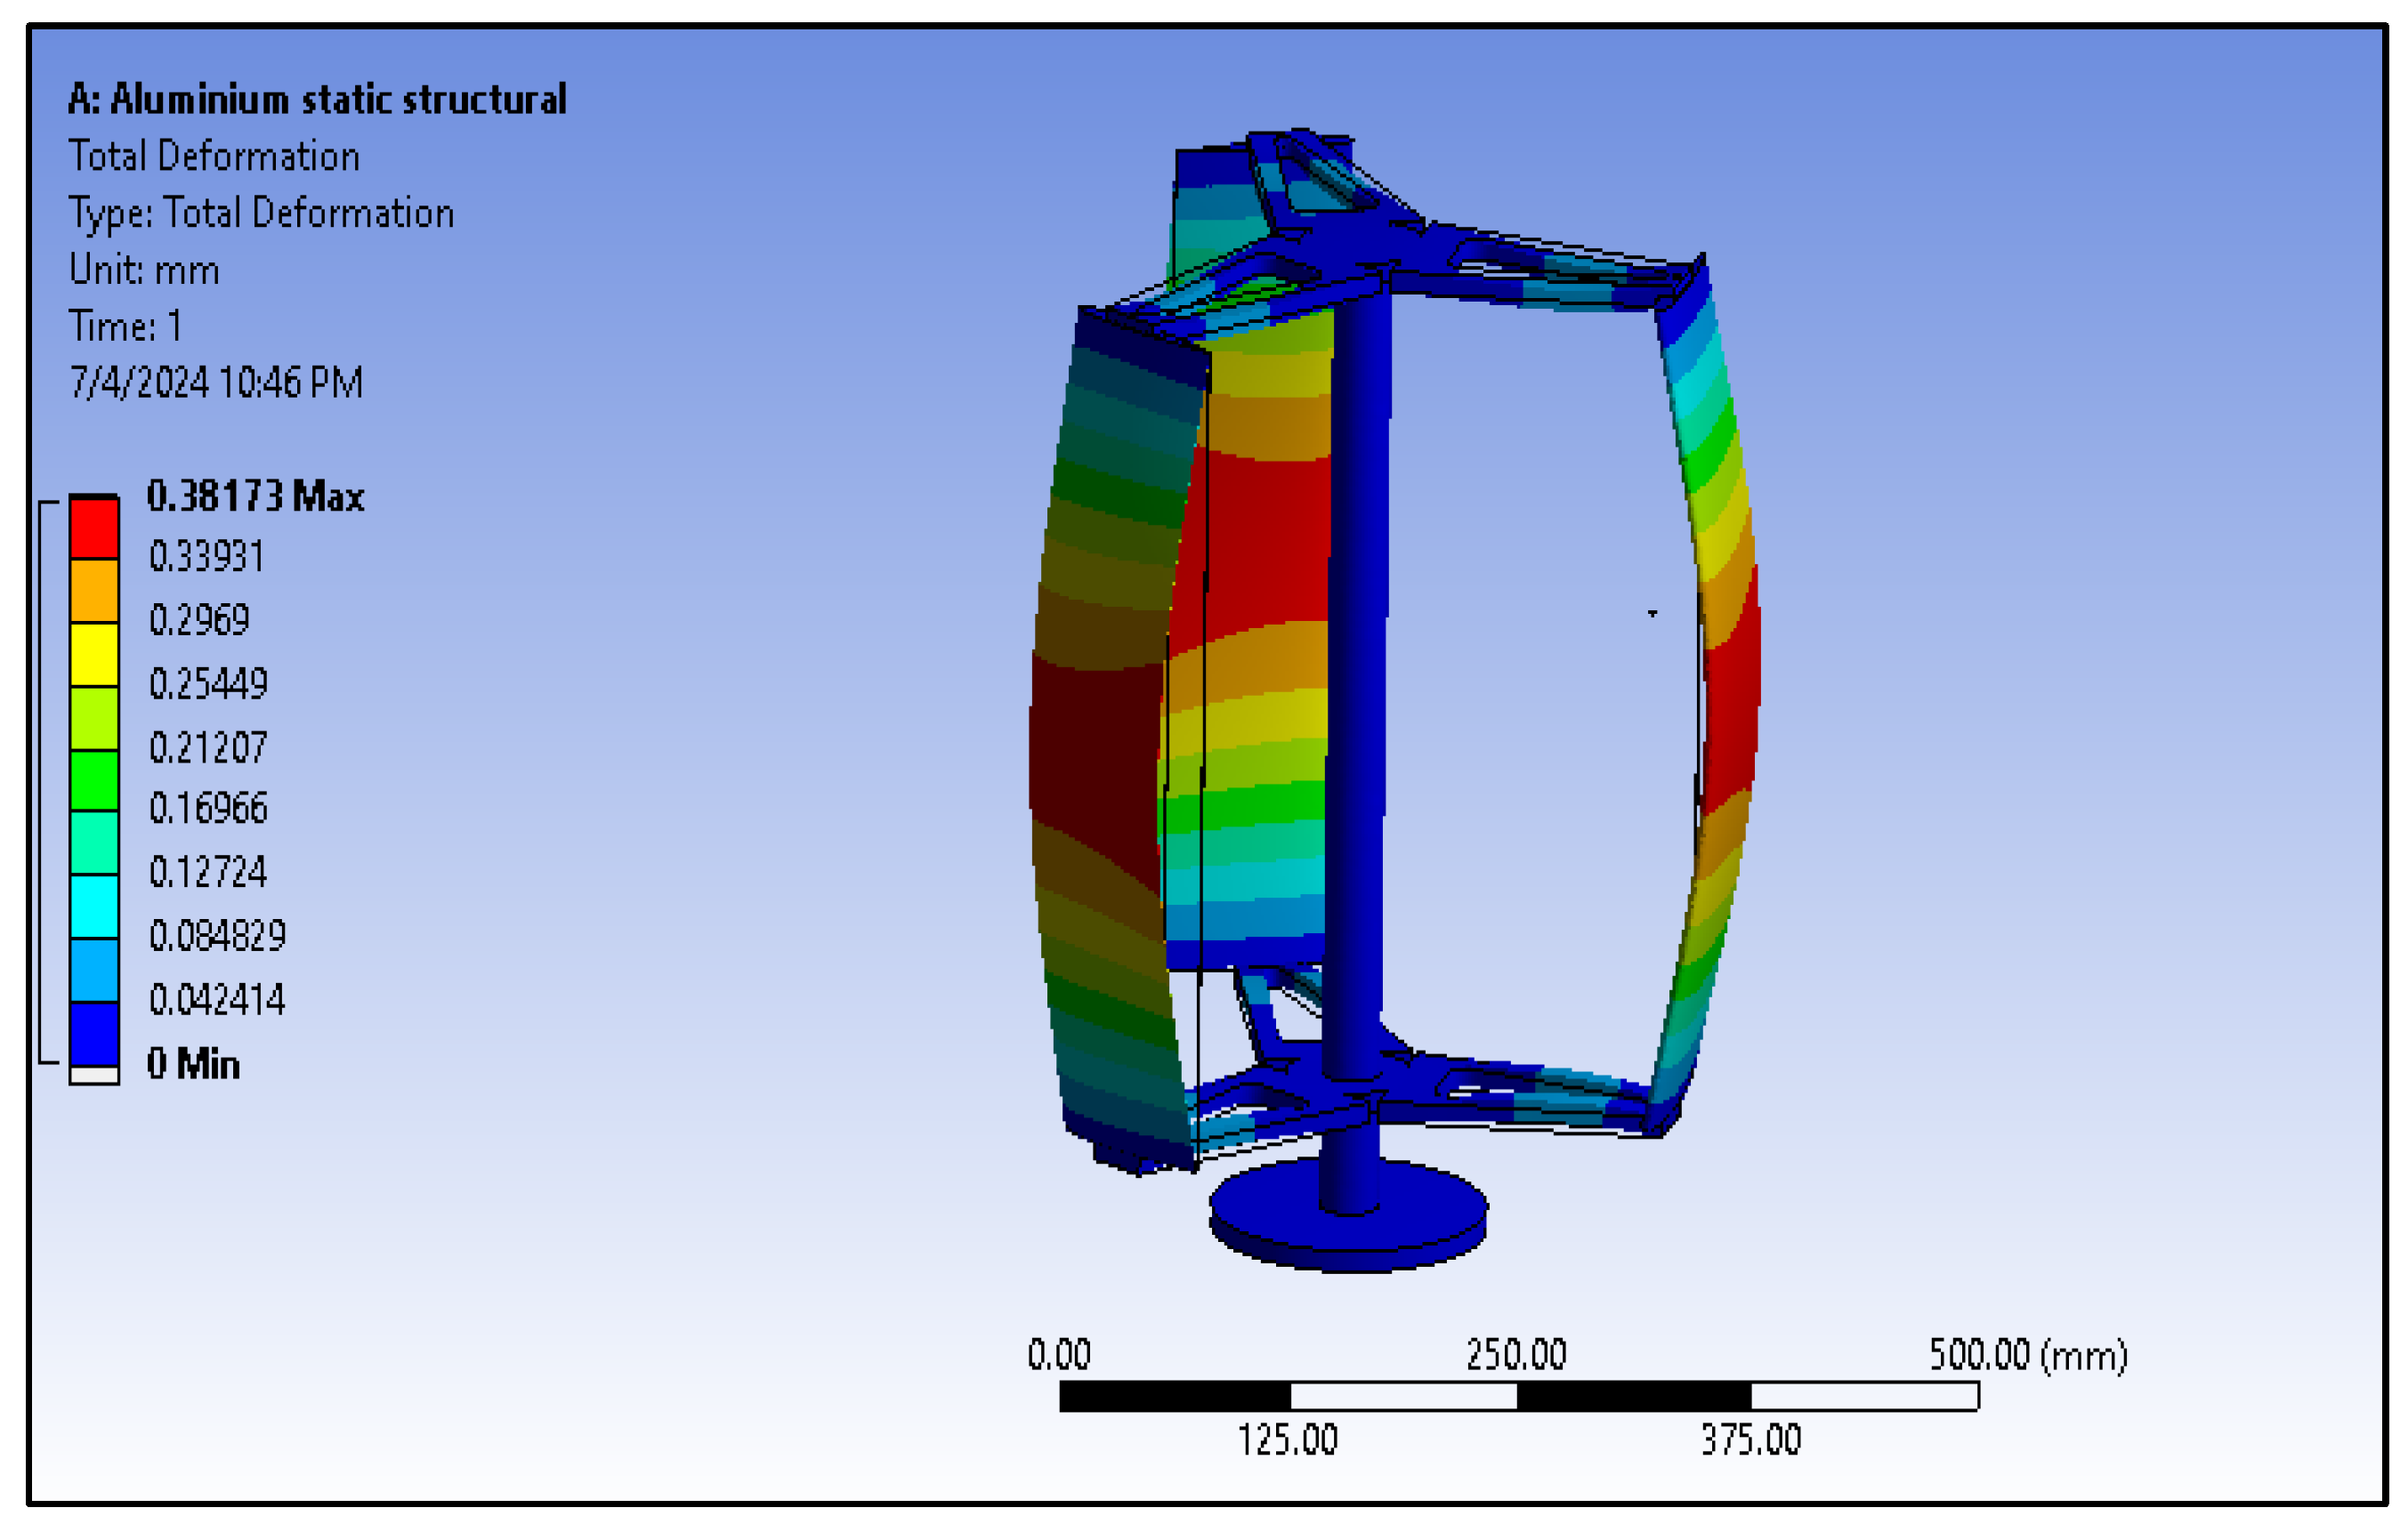The height and width of the screenshot is (1524, 2408).
Task: Select the 0.21207 legend value
Action: (208, 748)
